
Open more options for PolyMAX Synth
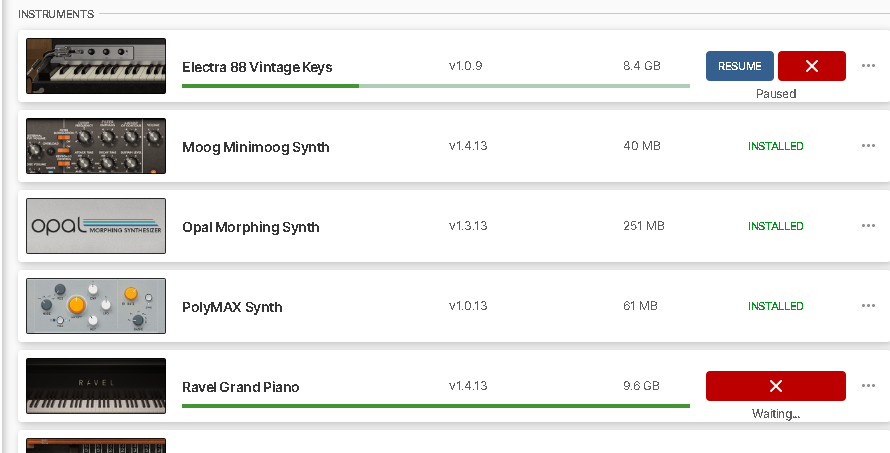pyautogui.click(x=868, y=306)
